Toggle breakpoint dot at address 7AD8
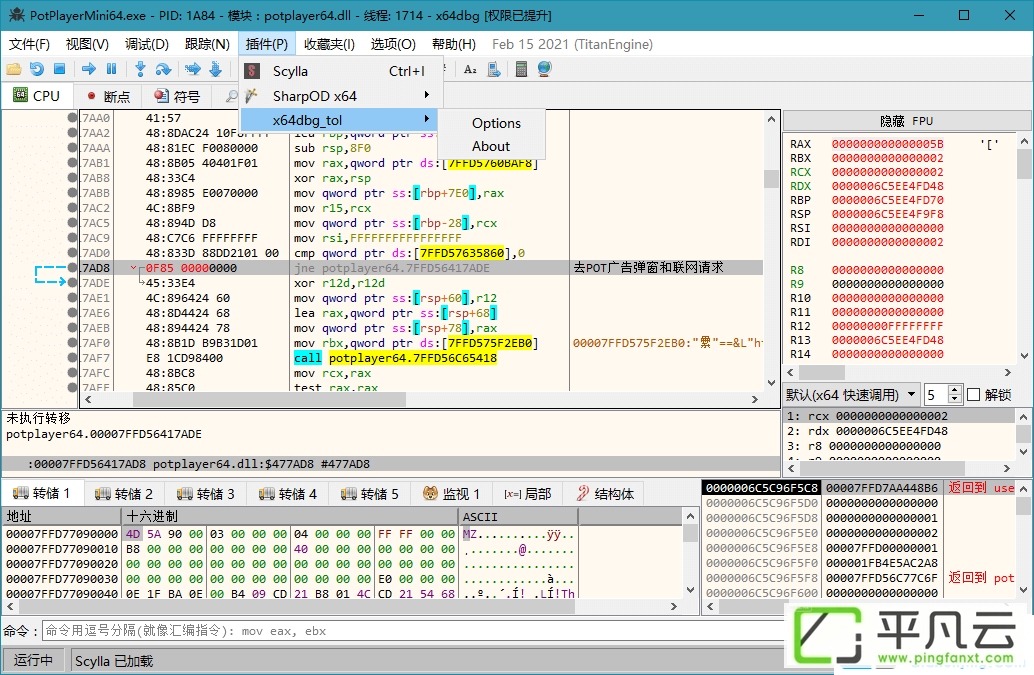 pyautogui.click(x=72, y=268)
